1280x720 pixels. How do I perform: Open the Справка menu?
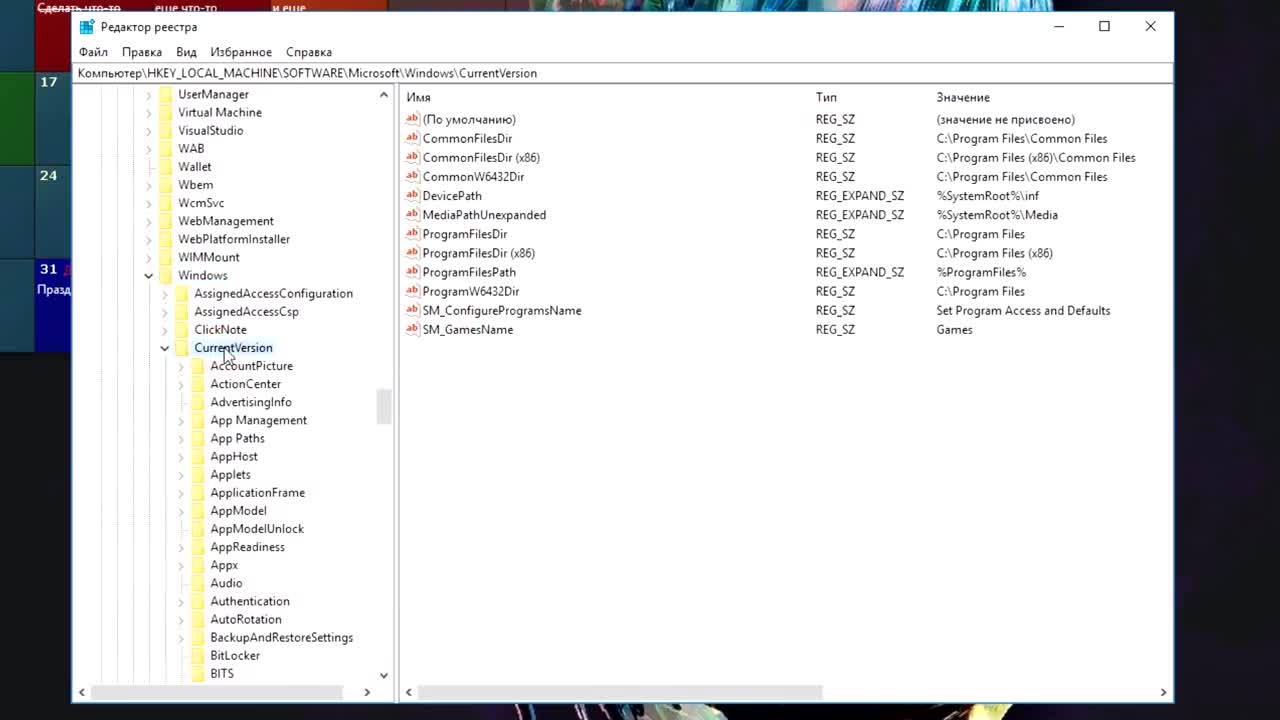309,52
